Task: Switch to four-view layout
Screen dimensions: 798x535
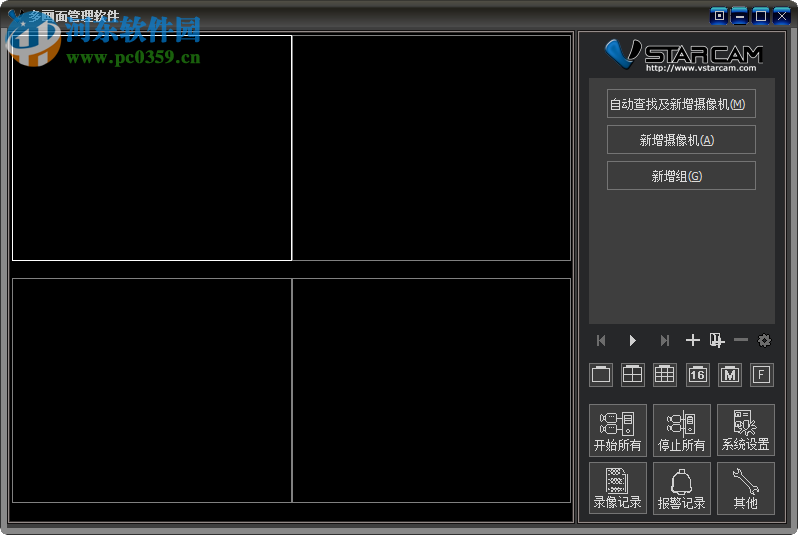Action: pyautogui.click(x=633, y=375)
